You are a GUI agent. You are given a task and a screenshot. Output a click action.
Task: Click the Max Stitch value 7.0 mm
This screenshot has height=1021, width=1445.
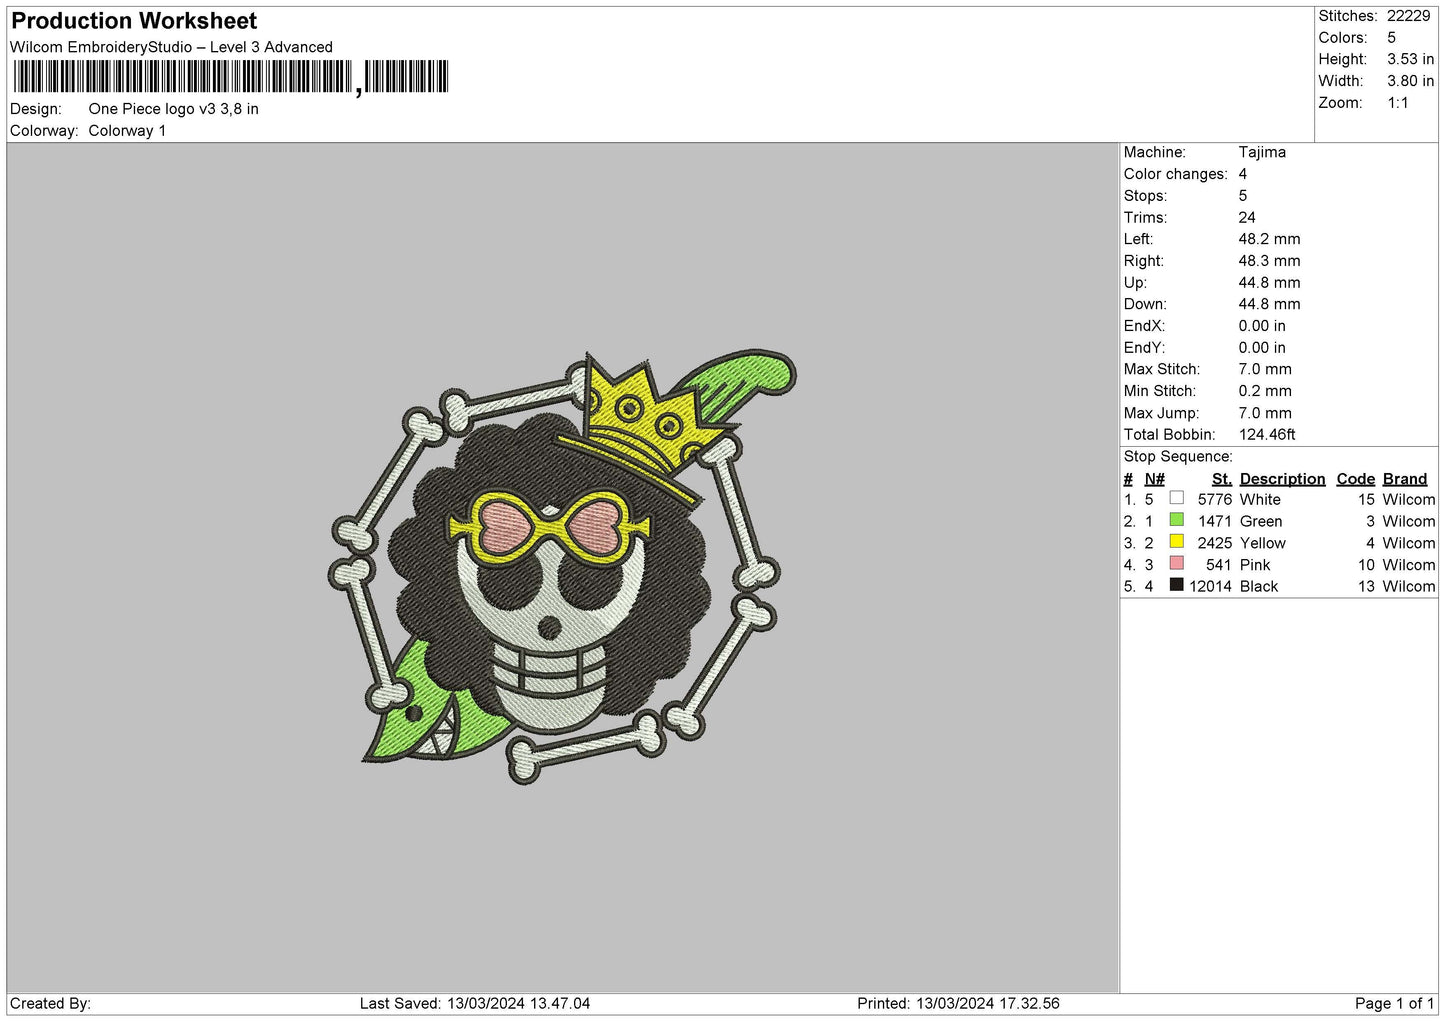pyautogui.click(x=1265, y=369)
